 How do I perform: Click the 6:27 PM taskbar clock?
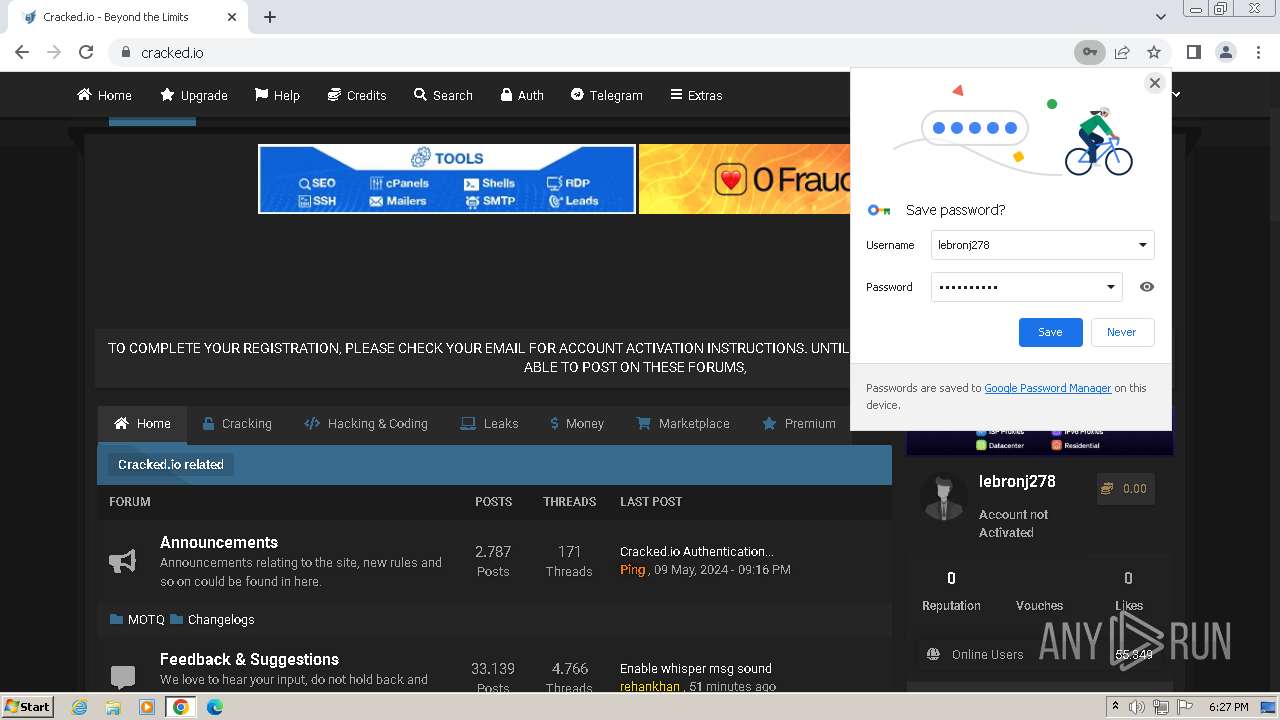1228,707
